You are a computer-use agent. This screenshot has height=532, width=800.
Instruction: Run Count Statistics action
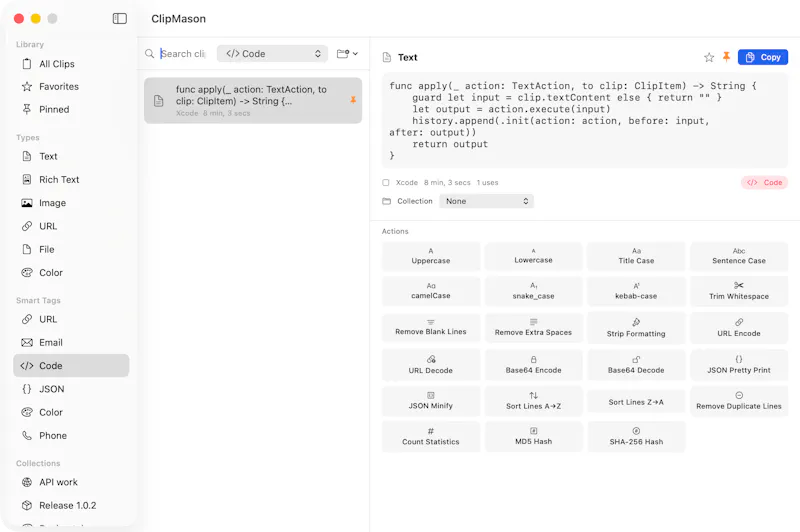(x=431, y=437)
